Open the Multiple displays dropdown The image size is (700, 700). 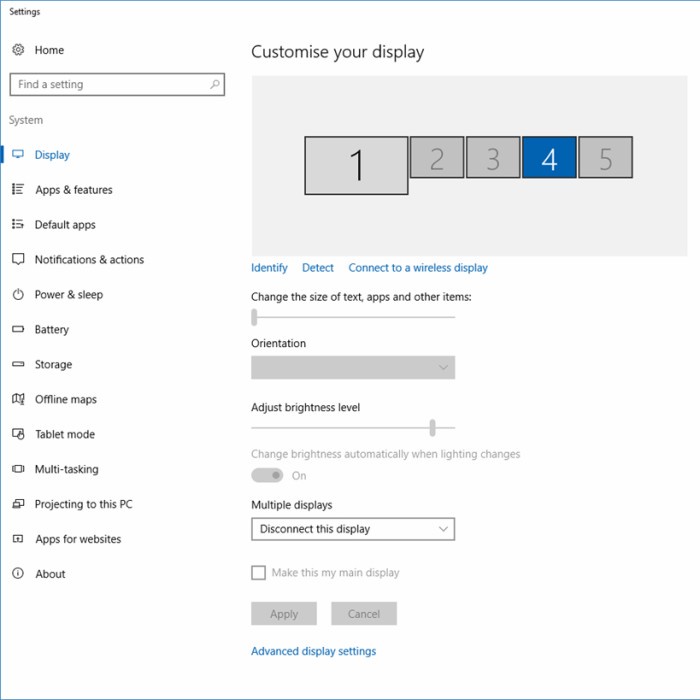(x=353, y=529)
